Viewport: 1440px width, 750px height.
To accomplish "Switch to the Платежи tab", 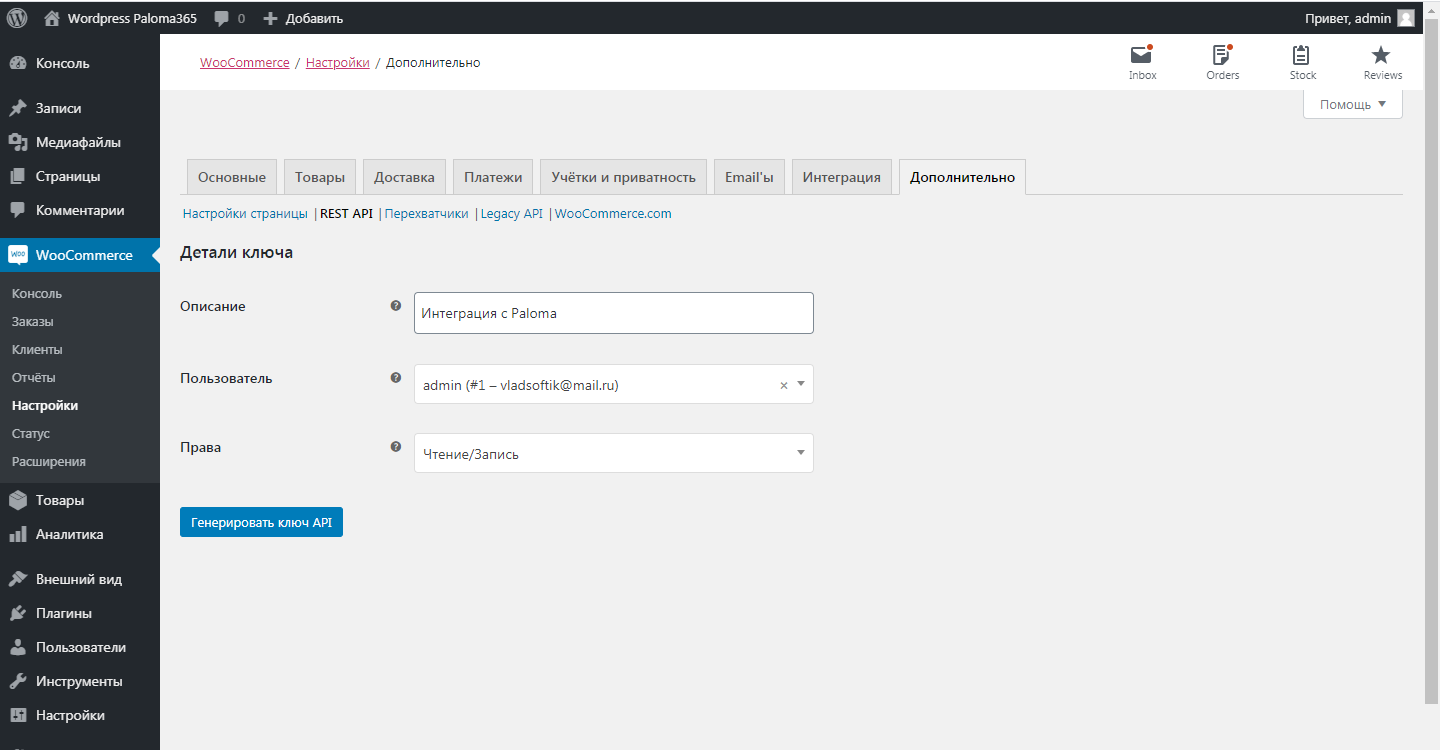I will [493, 177].
